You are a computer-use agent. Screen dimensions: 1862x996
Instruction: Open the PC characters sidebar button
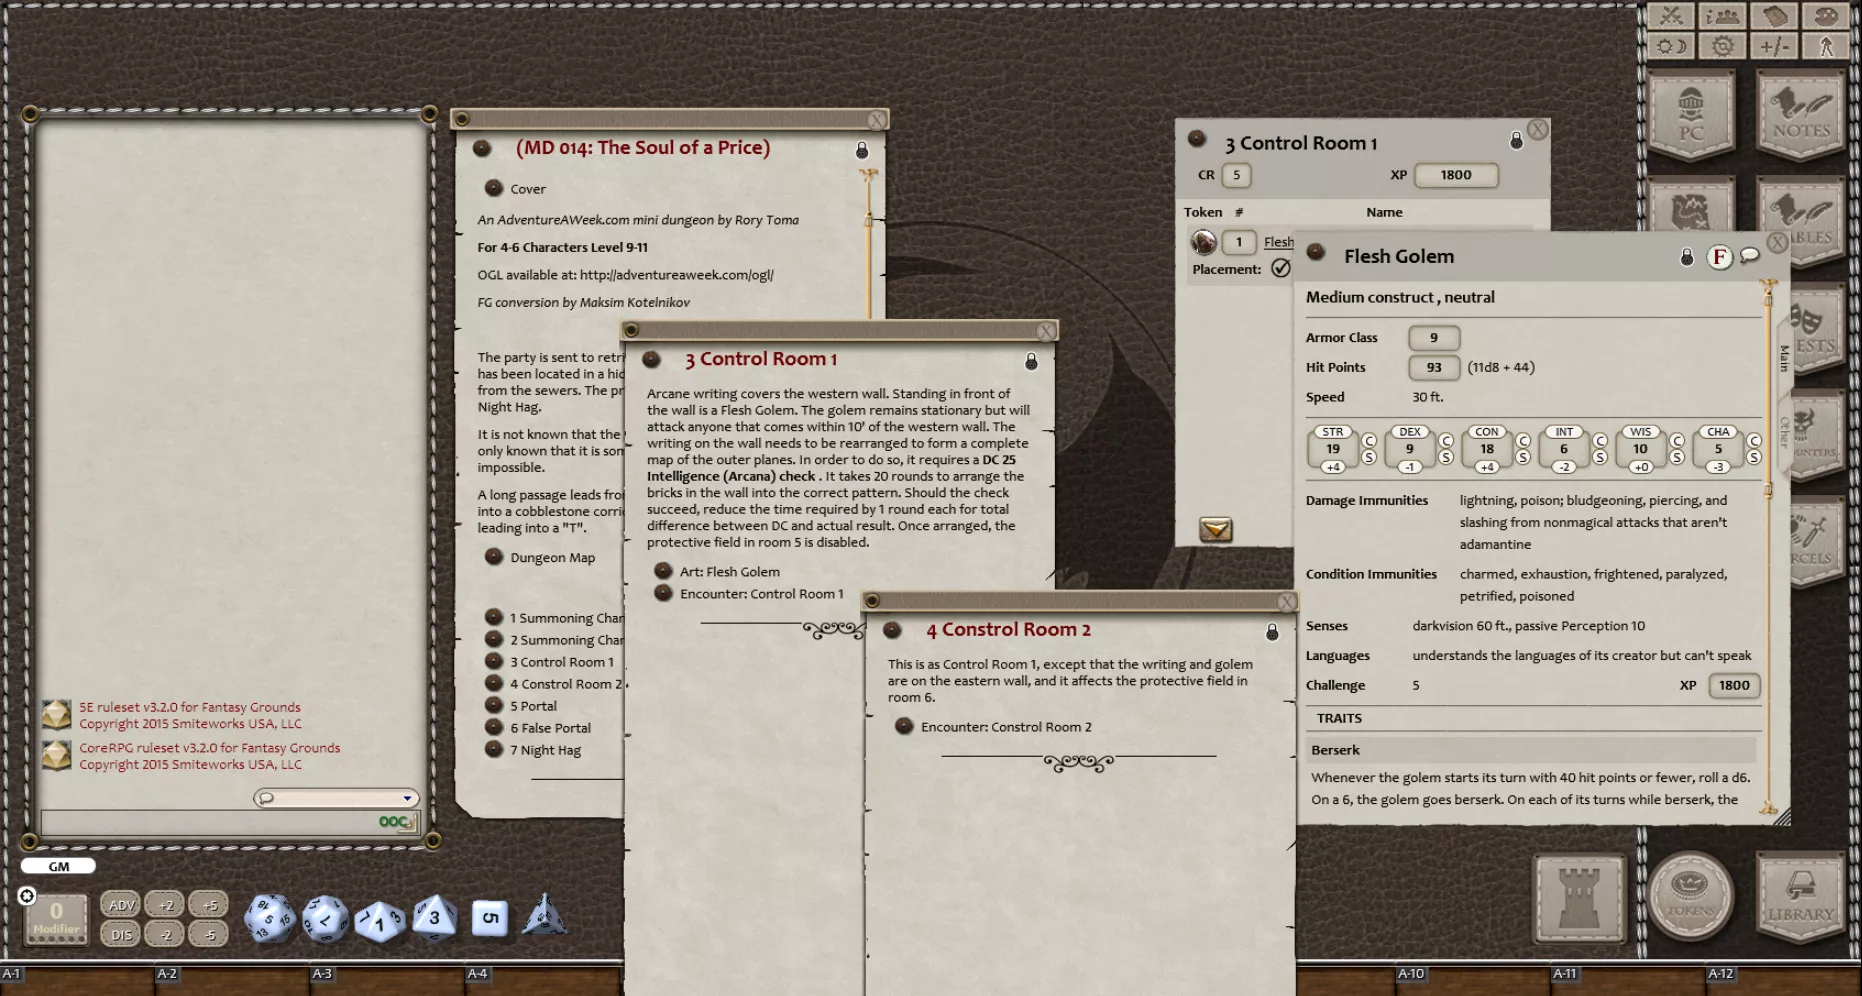pos(1691,115)
